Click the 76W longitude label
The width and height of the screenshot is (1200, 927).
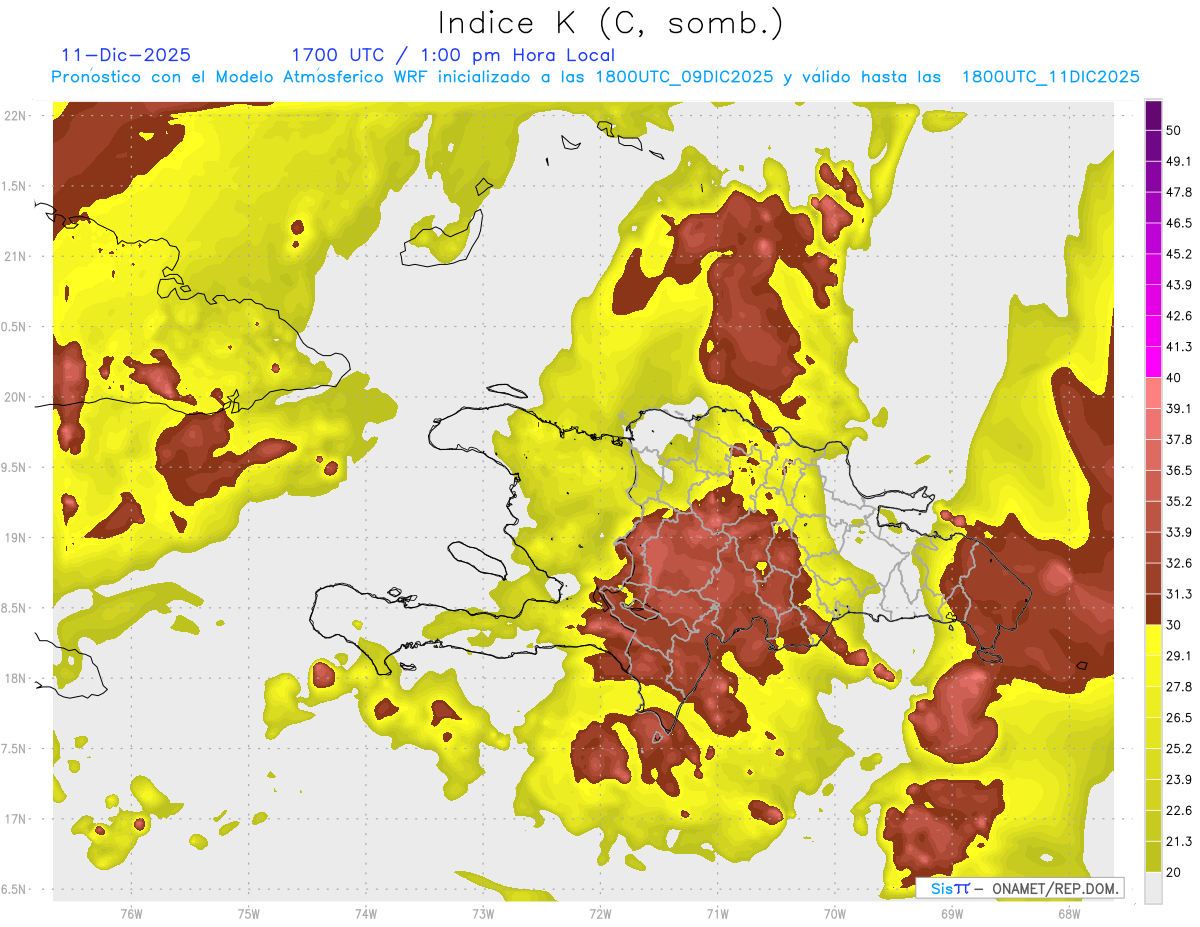131,913
